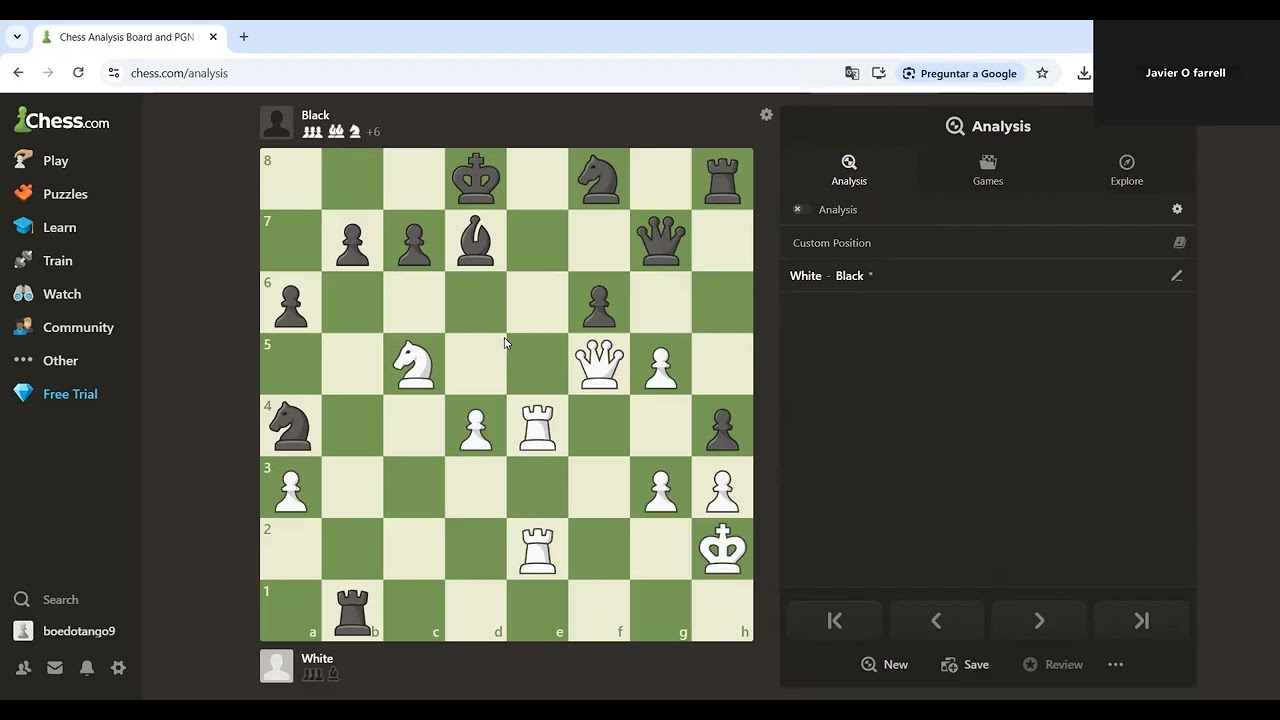This screenshot has width=1280, height=720.
Task: Switch to the Explore tab
Action: coord(1126,170)
